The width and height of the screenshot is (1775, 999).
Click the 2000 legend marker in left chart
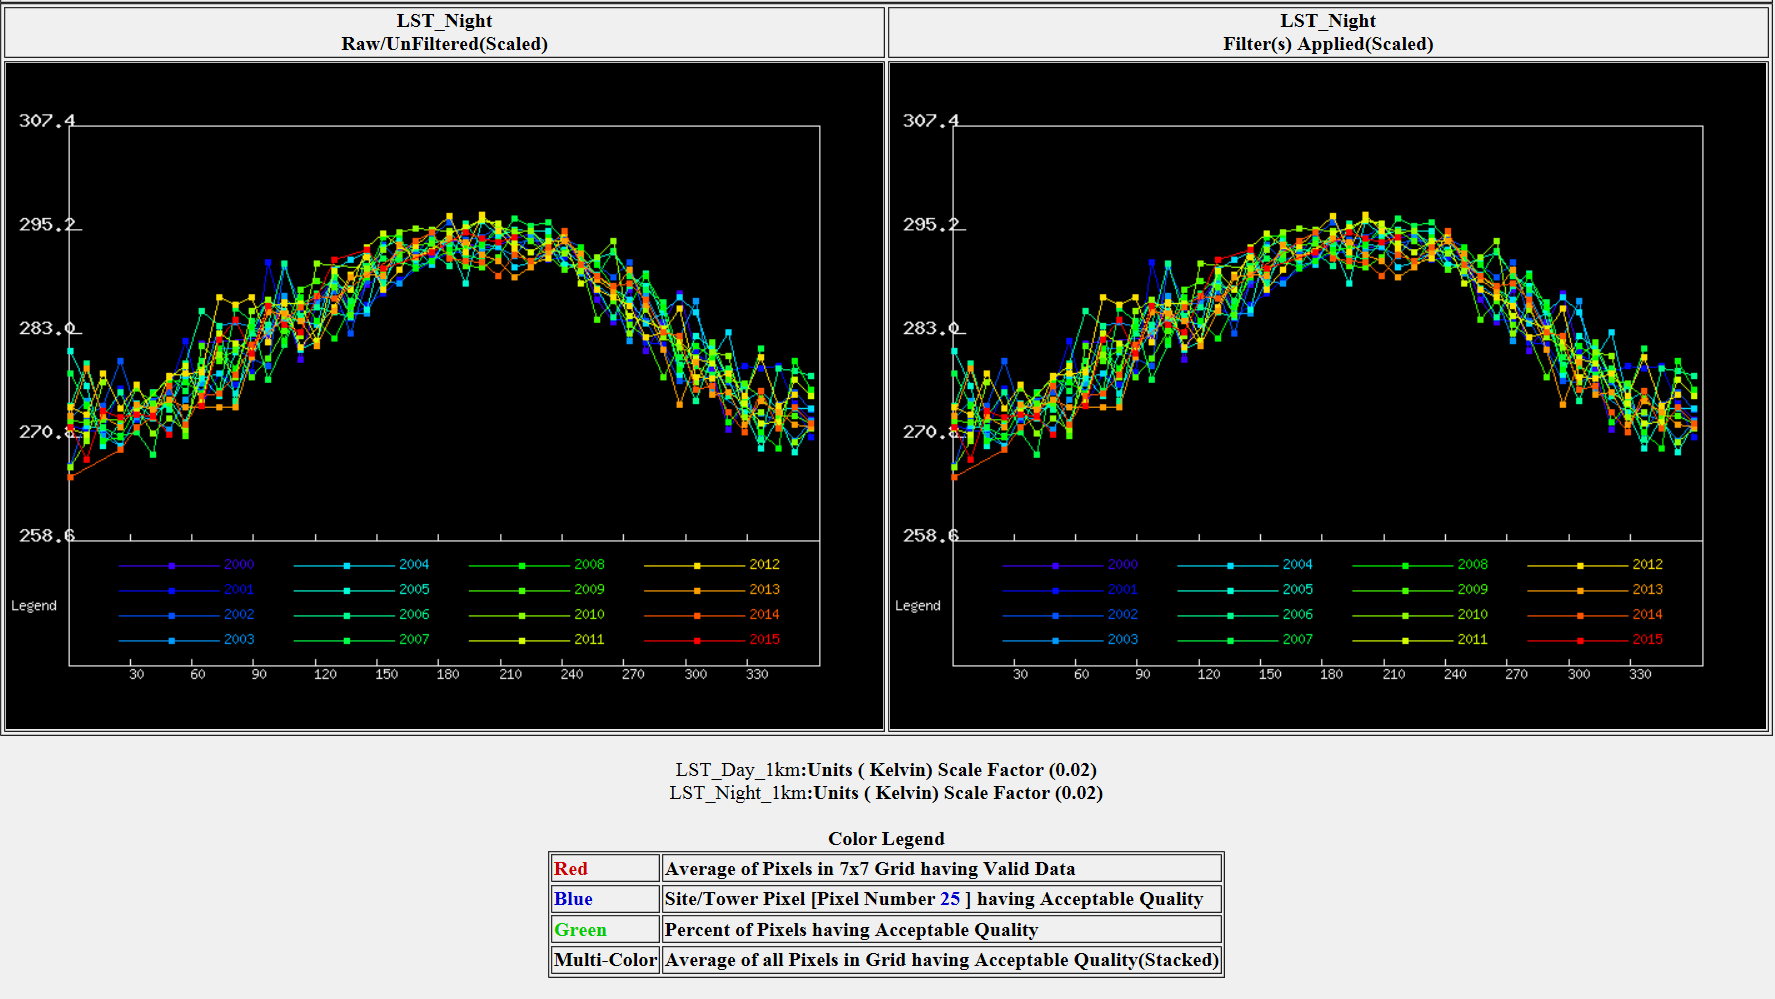(172, 566)
